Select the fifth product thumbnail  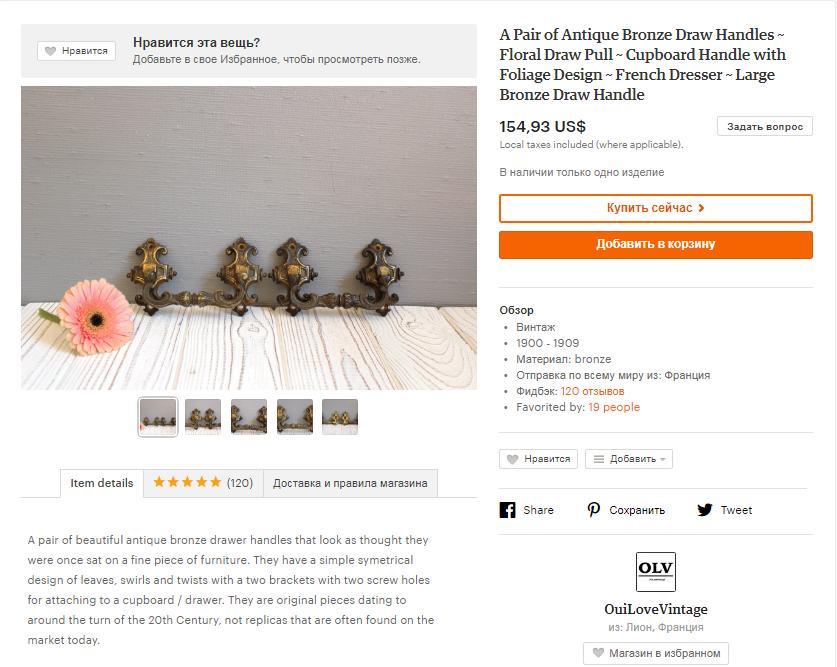(340, 417)
